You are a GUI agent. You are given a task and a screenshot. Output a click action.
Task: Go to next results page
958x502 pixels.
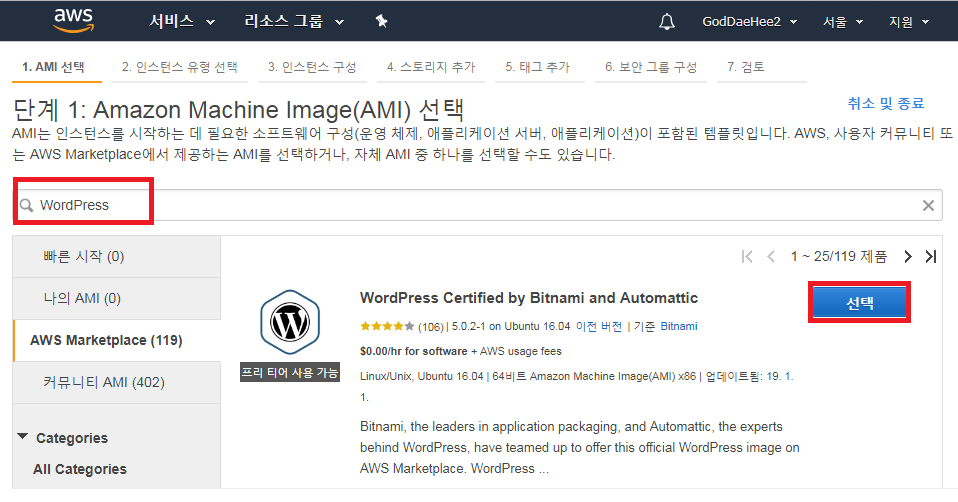pos(908,256)
